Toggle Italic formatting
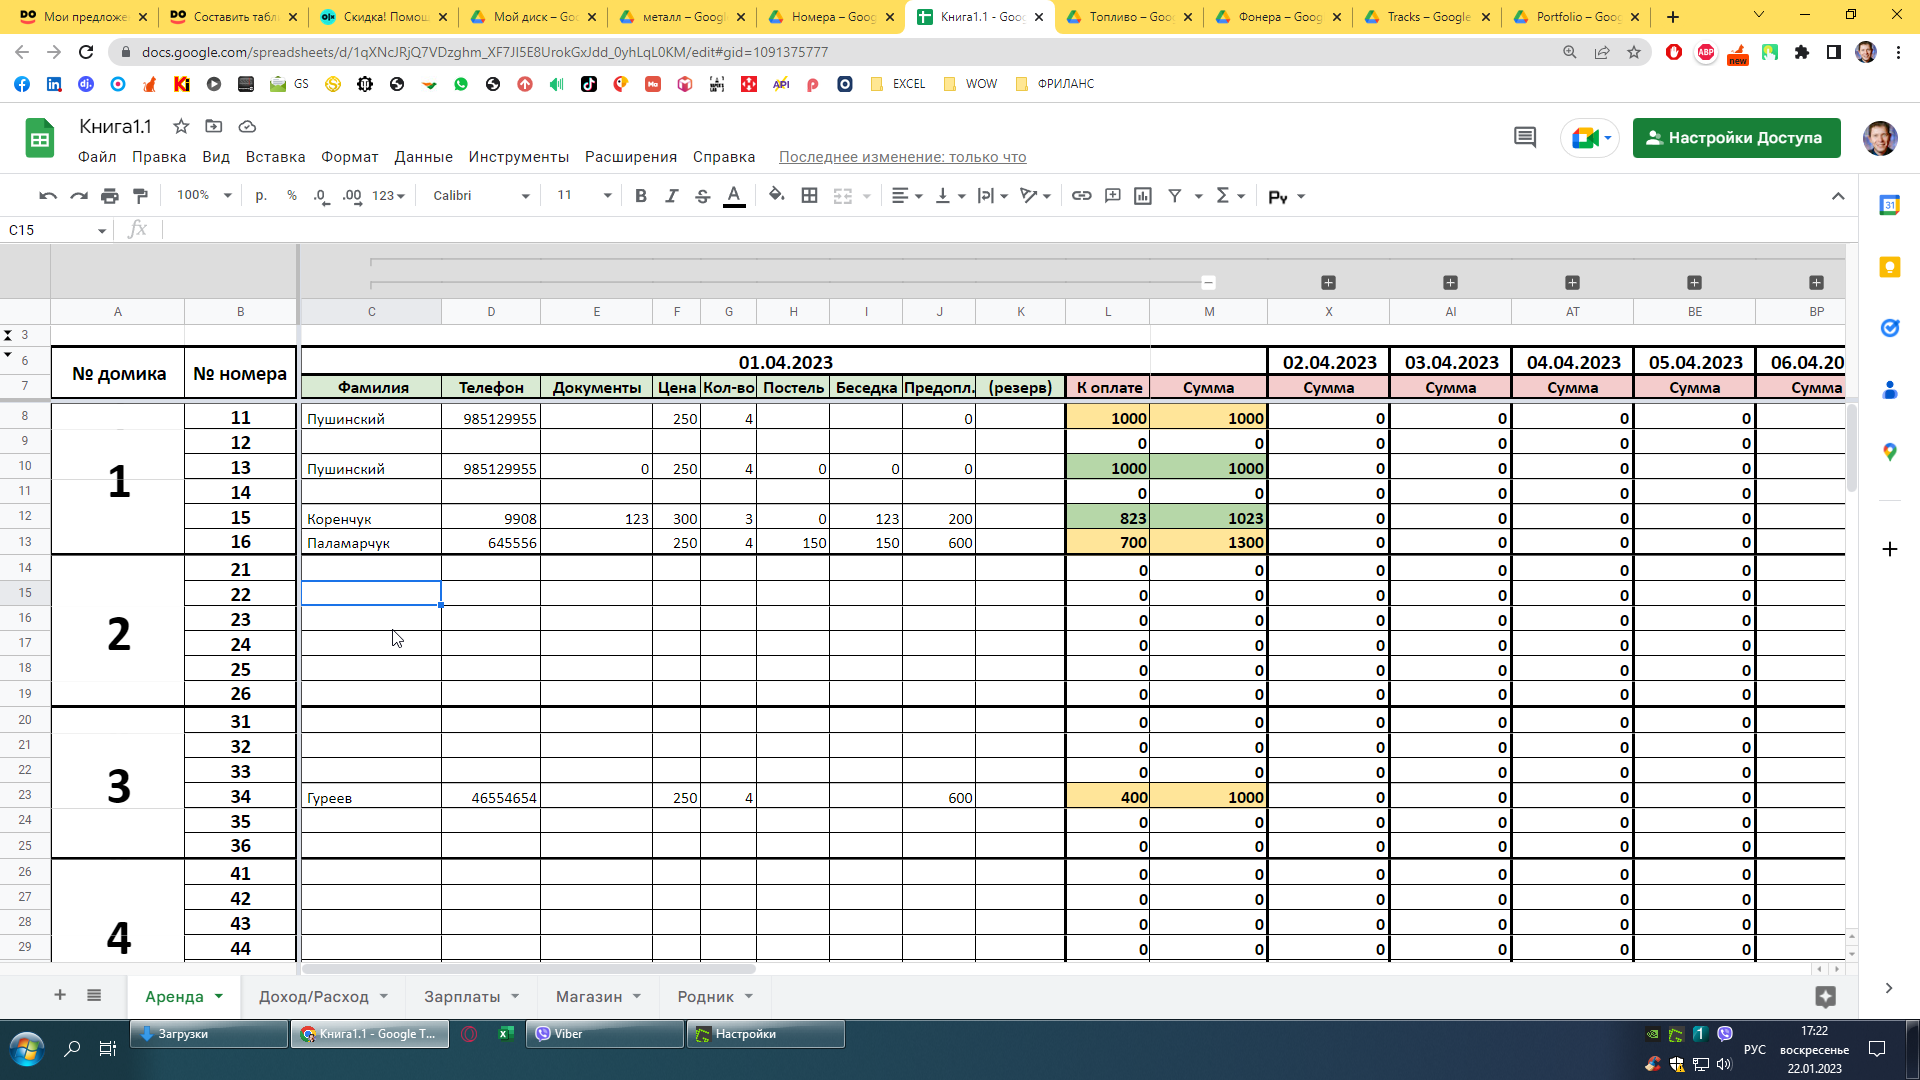This screenshot has width=1920, height=1080. (x=672, y=196)
